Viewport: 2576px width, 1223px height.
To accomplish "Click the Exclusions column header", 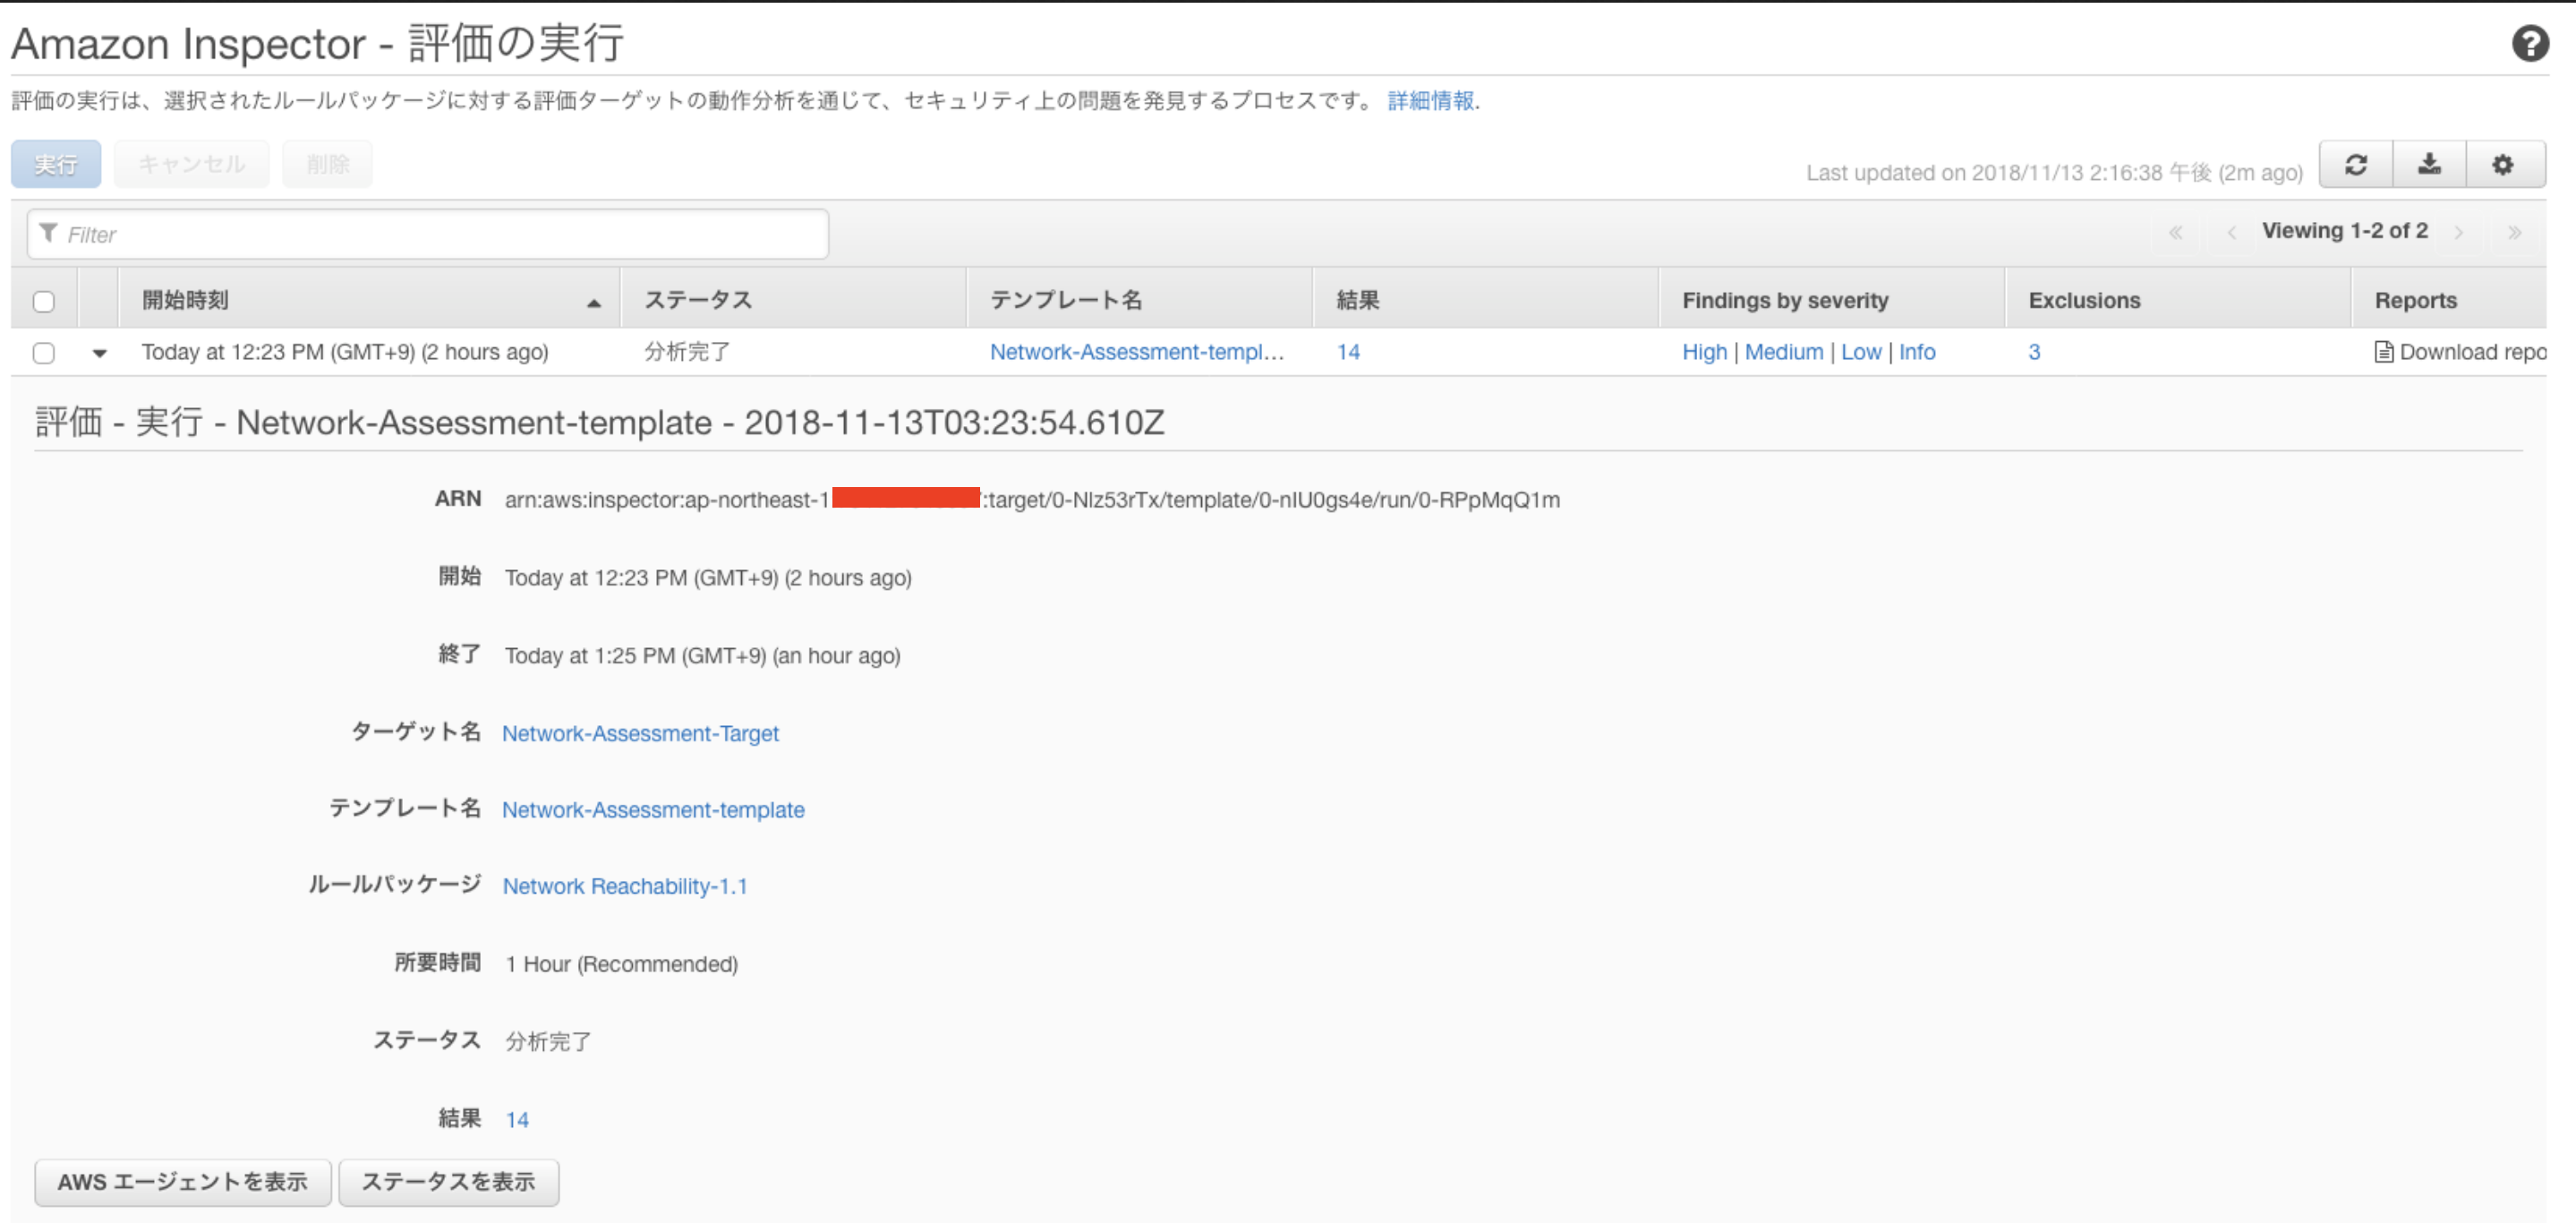I will pos(2178,300).
